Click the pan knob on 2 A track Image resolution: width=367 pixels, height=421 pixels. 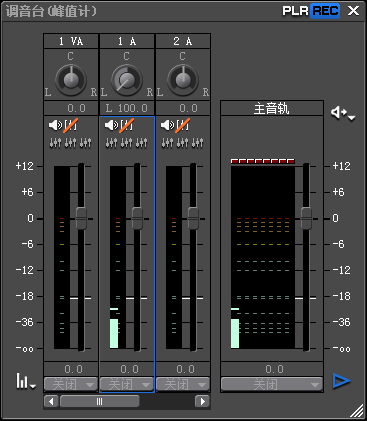tap(183, 80)
